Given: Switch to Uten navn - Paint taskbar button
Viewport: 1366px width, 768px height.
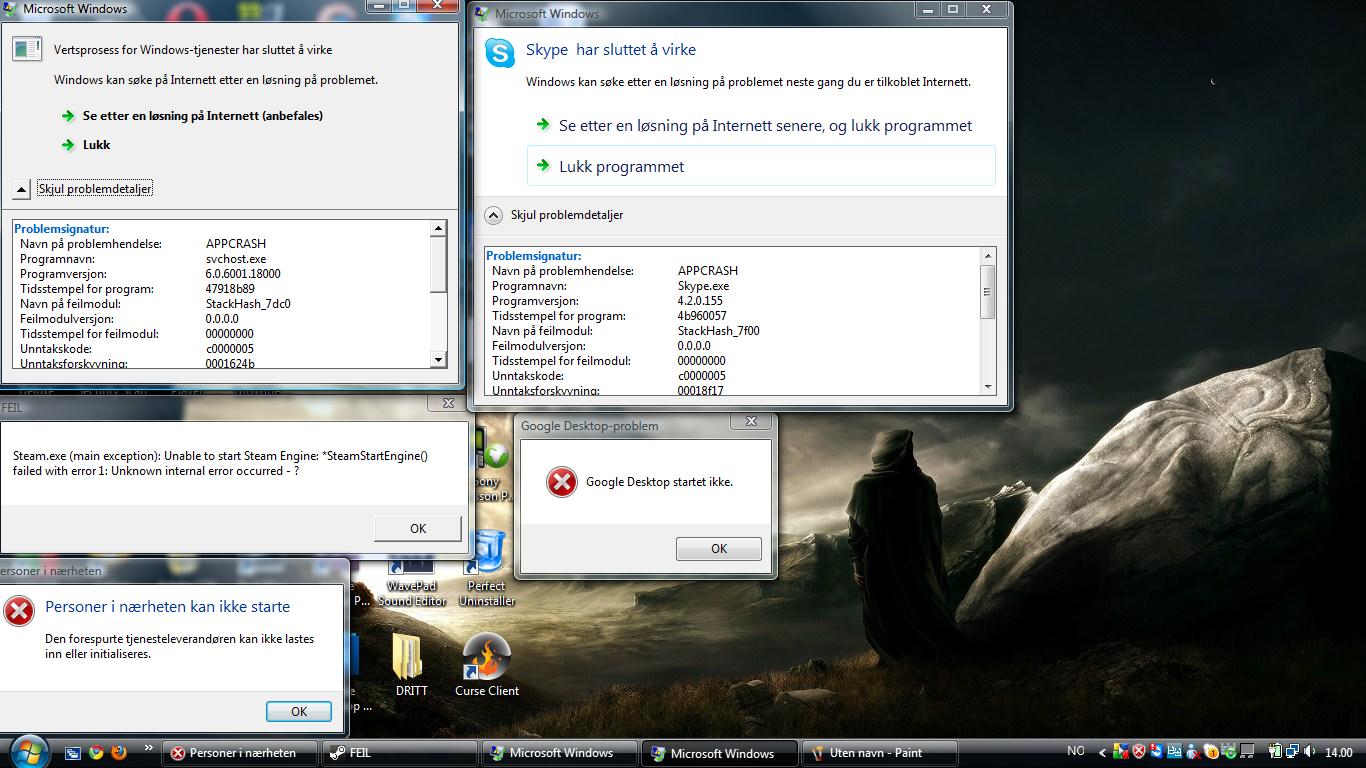Looking at the screenshot, I should (x=882, y=753).
